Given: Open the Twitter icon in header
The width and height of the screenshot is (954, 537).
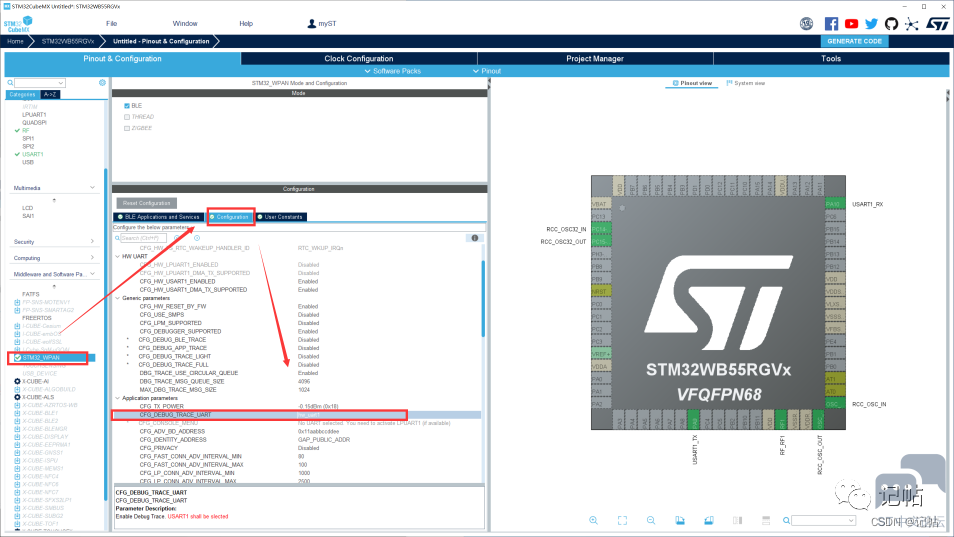Looking at the screenshot, I should (871, 24).
